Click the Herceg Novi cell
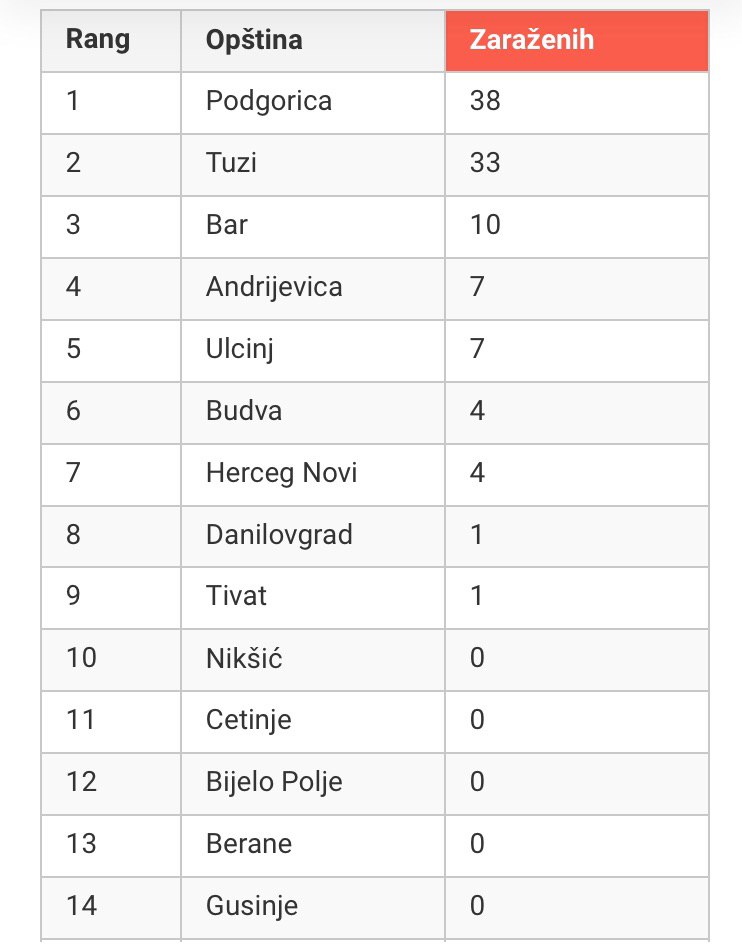 pos(313,475)
